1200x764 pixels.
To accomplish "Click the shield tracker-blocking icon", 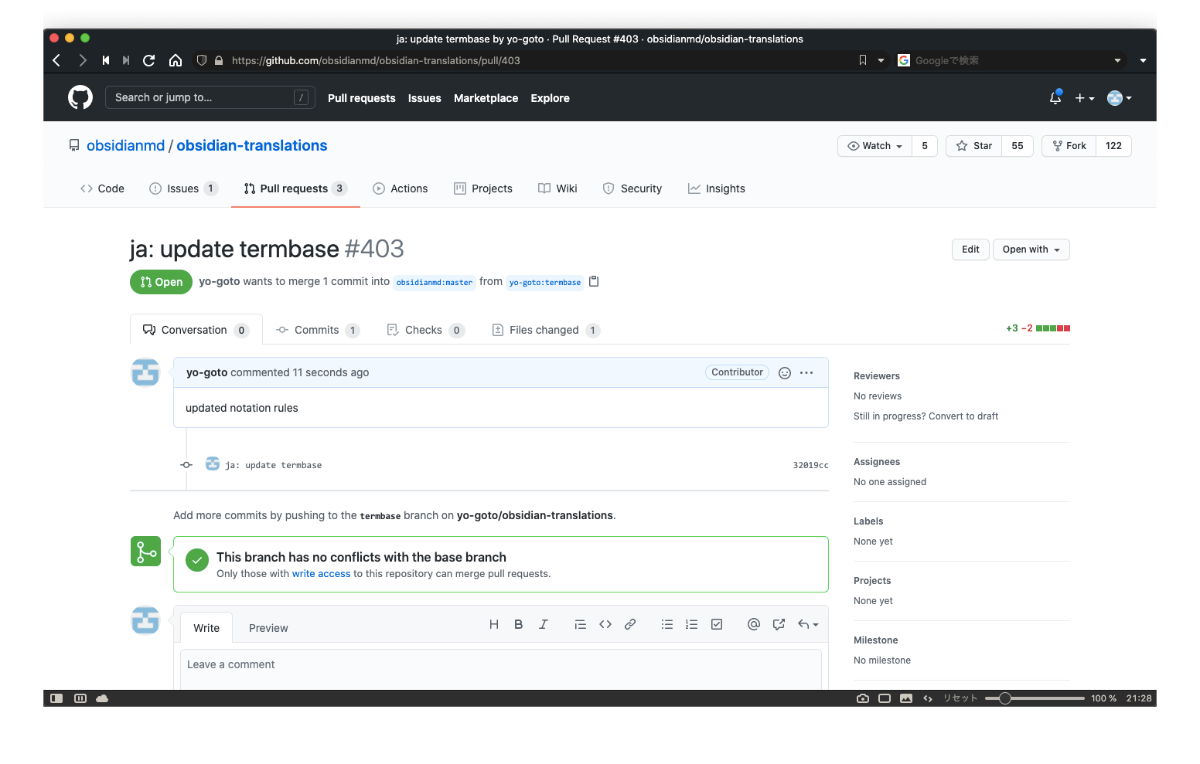I will tap(201, 60).
